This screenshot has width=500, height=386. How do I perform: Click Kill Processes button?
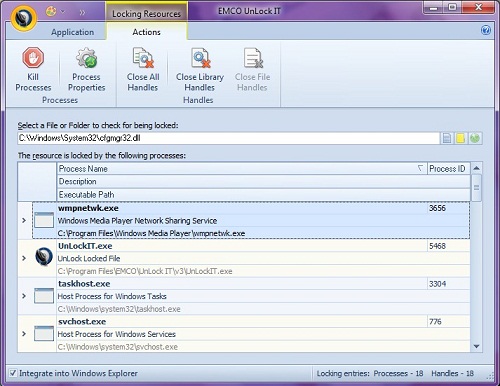tap(33, 70)
